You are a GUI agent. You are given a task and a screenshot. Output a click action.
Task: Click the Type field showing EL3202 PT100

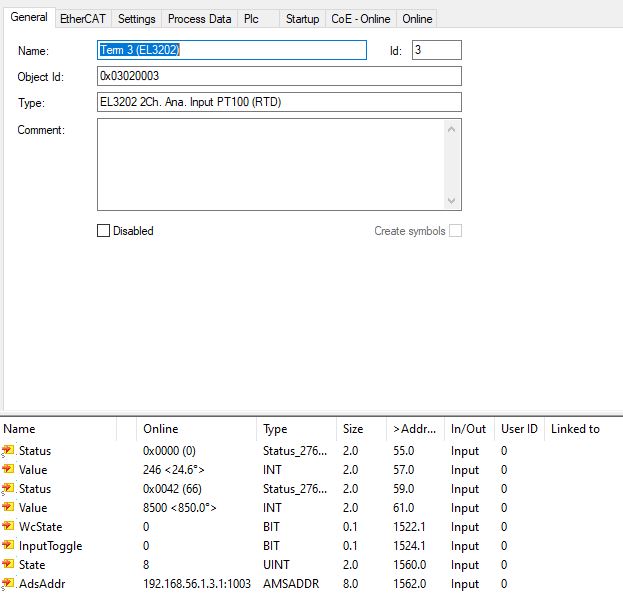[279, 102]
